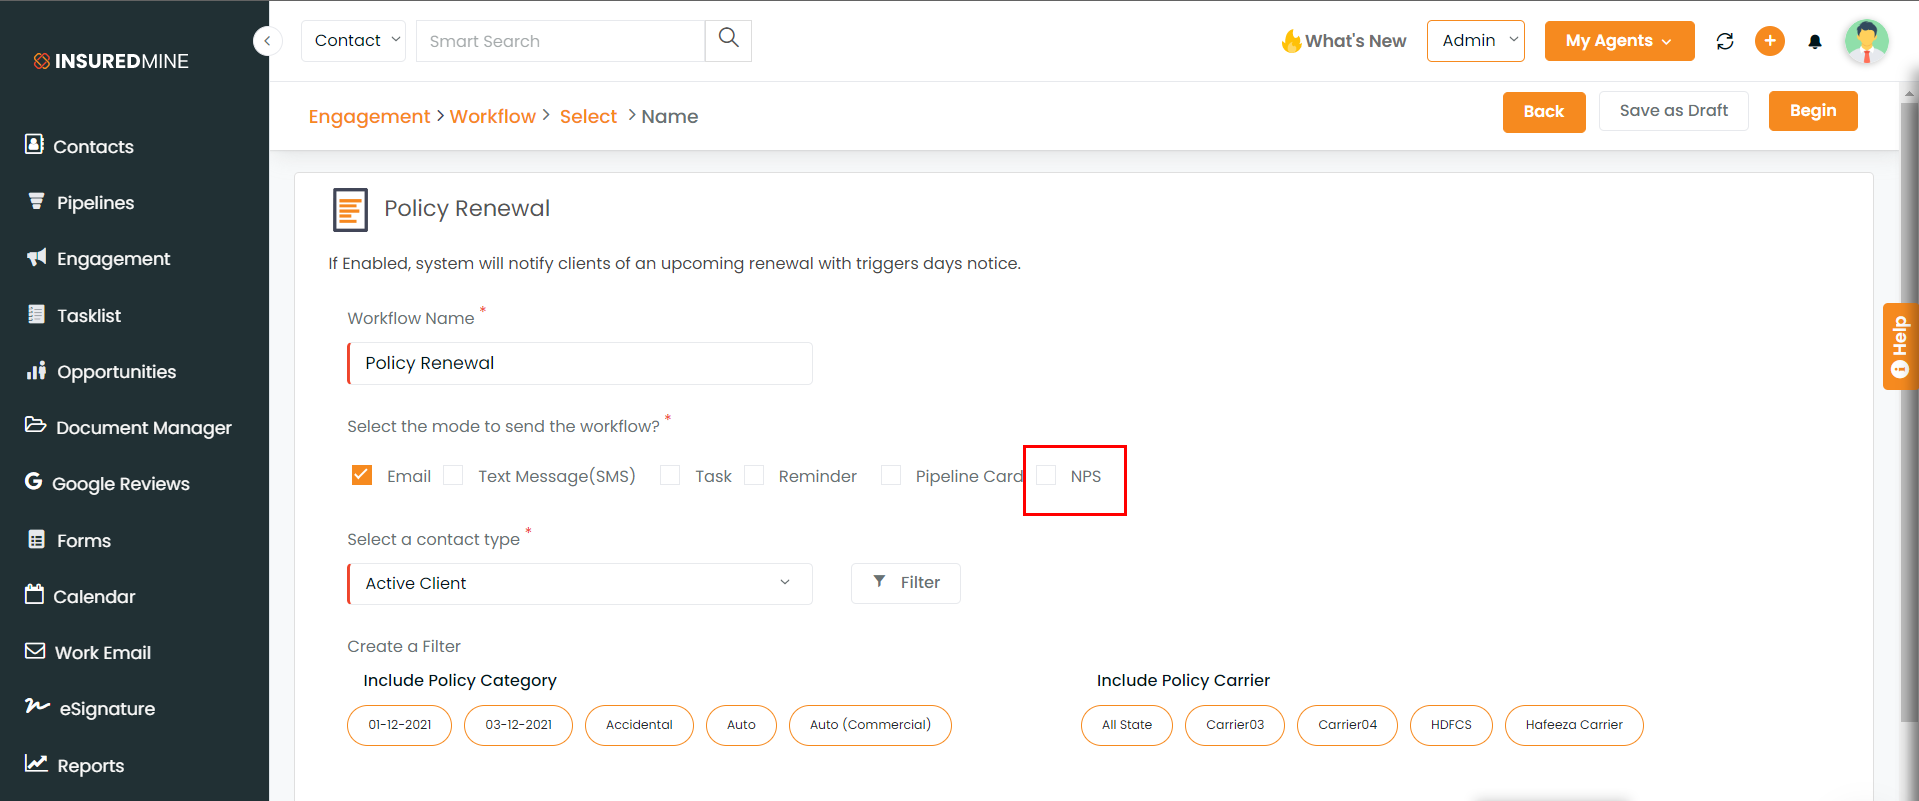Click the Policy Renewal document icon
This screenshot has height=801, width=1919.
(350, 210)
